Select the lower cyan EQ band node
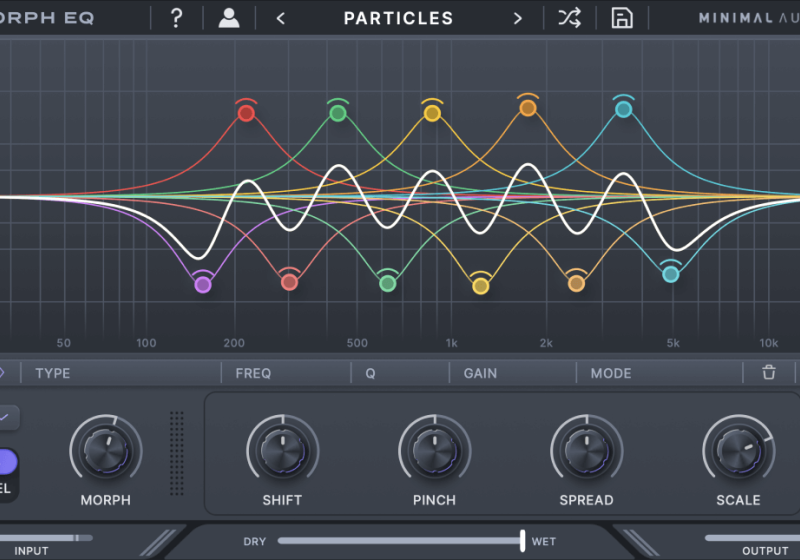Viewport: 800px width, 560px height. [x=670, y=274]
